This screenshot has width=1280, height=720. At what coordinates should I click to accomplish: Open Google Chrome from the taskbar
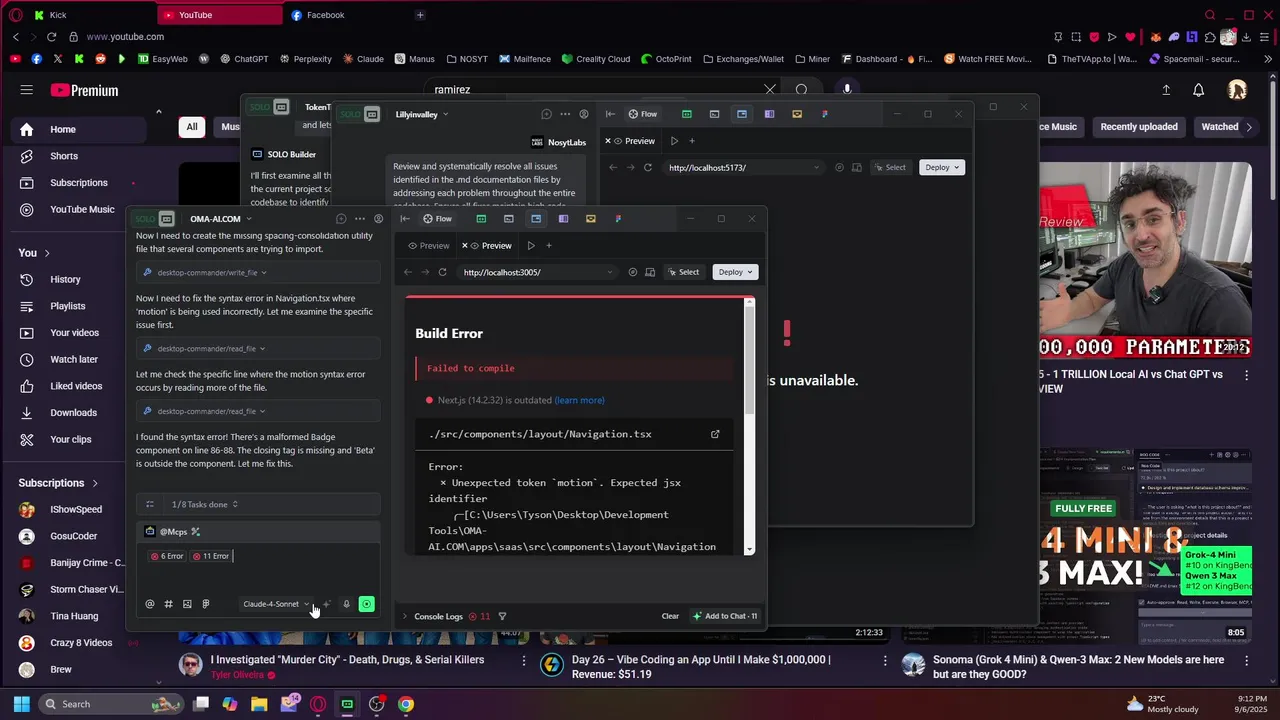click(405, 704)
